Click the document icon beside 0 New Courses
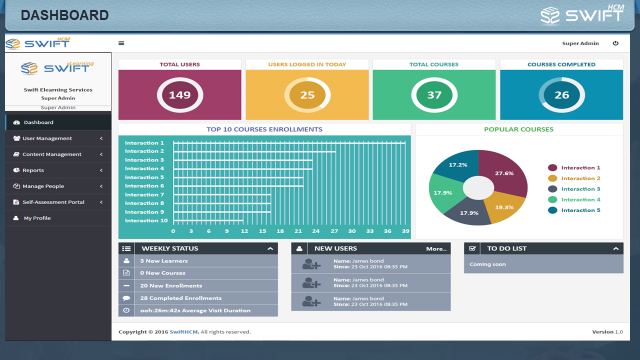The image size is (640, 360). point(127,273)
